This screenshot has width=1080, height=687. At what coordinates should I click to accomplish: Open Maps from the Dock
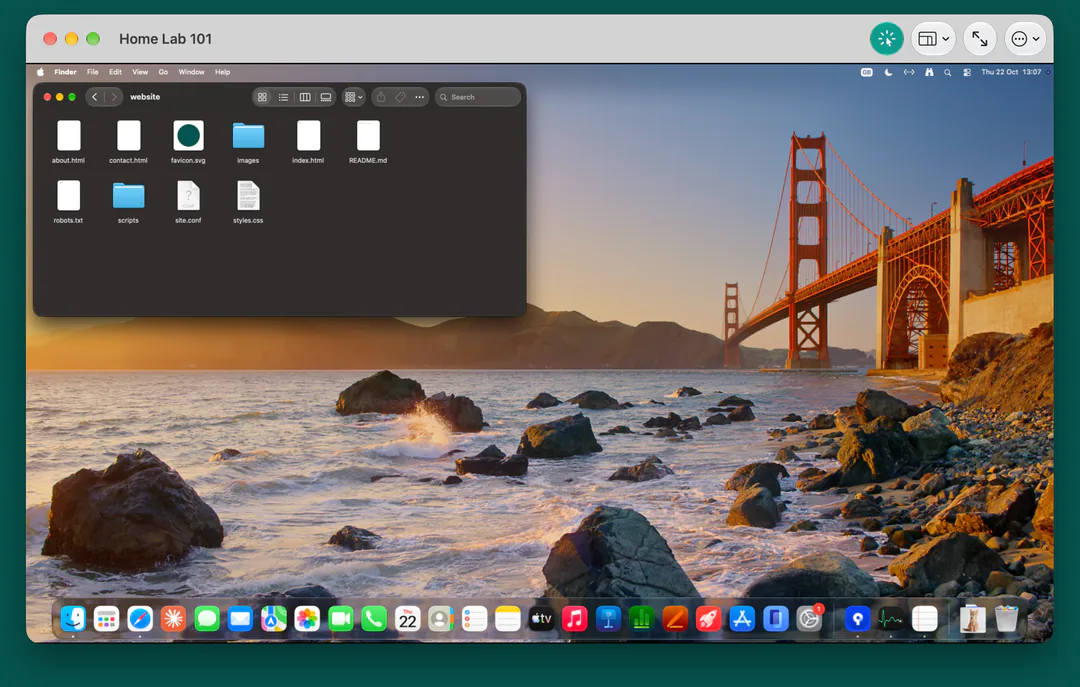(273, 619)
